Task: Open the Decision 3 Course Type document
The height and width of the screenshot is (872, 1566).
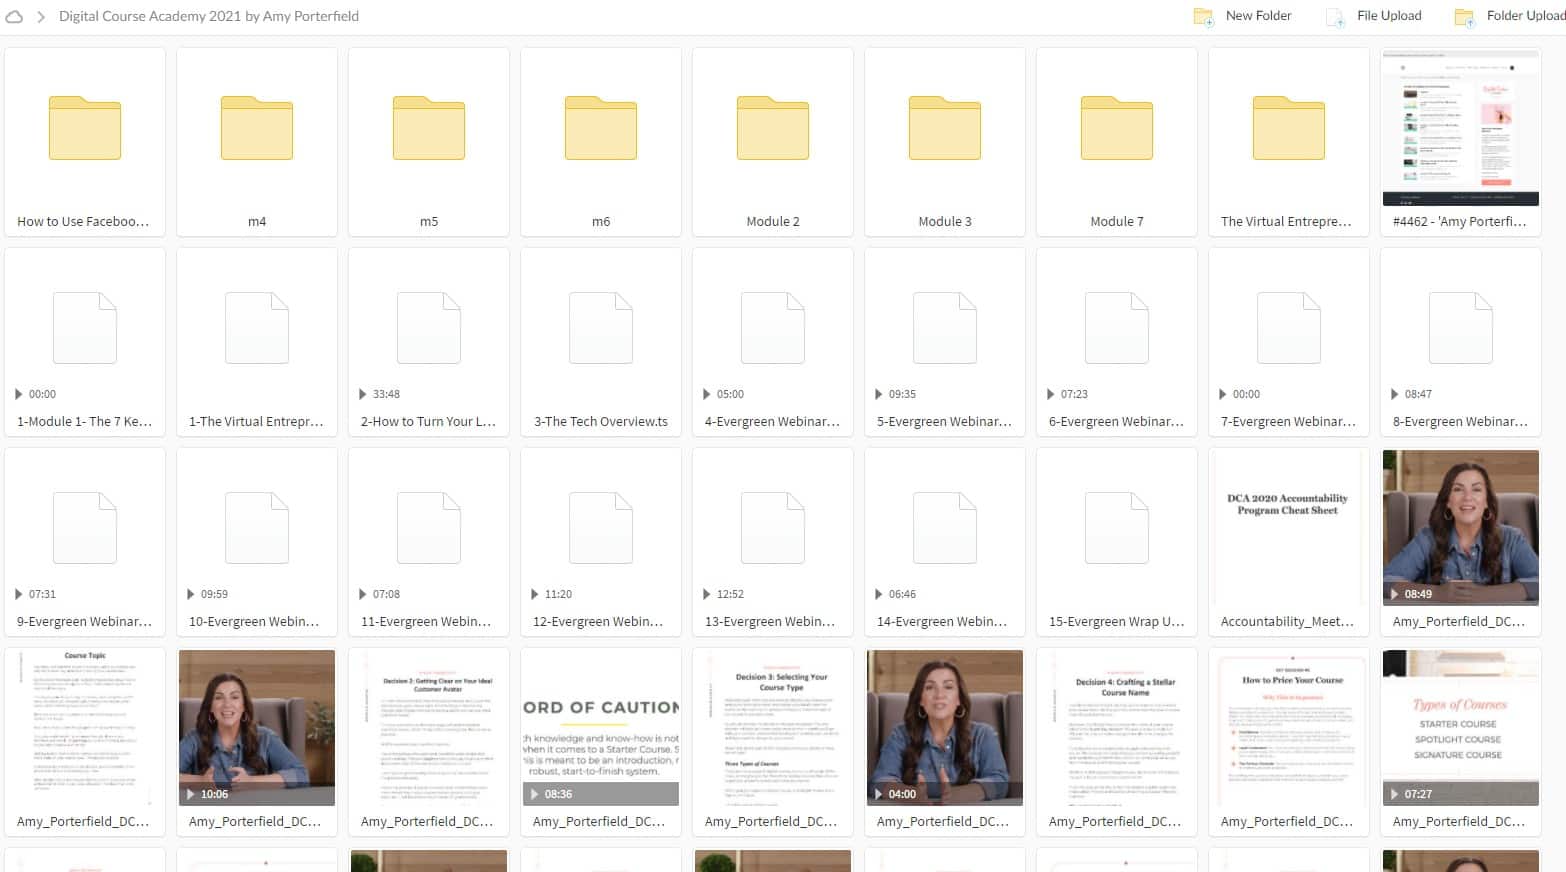Action: point(773,728)
